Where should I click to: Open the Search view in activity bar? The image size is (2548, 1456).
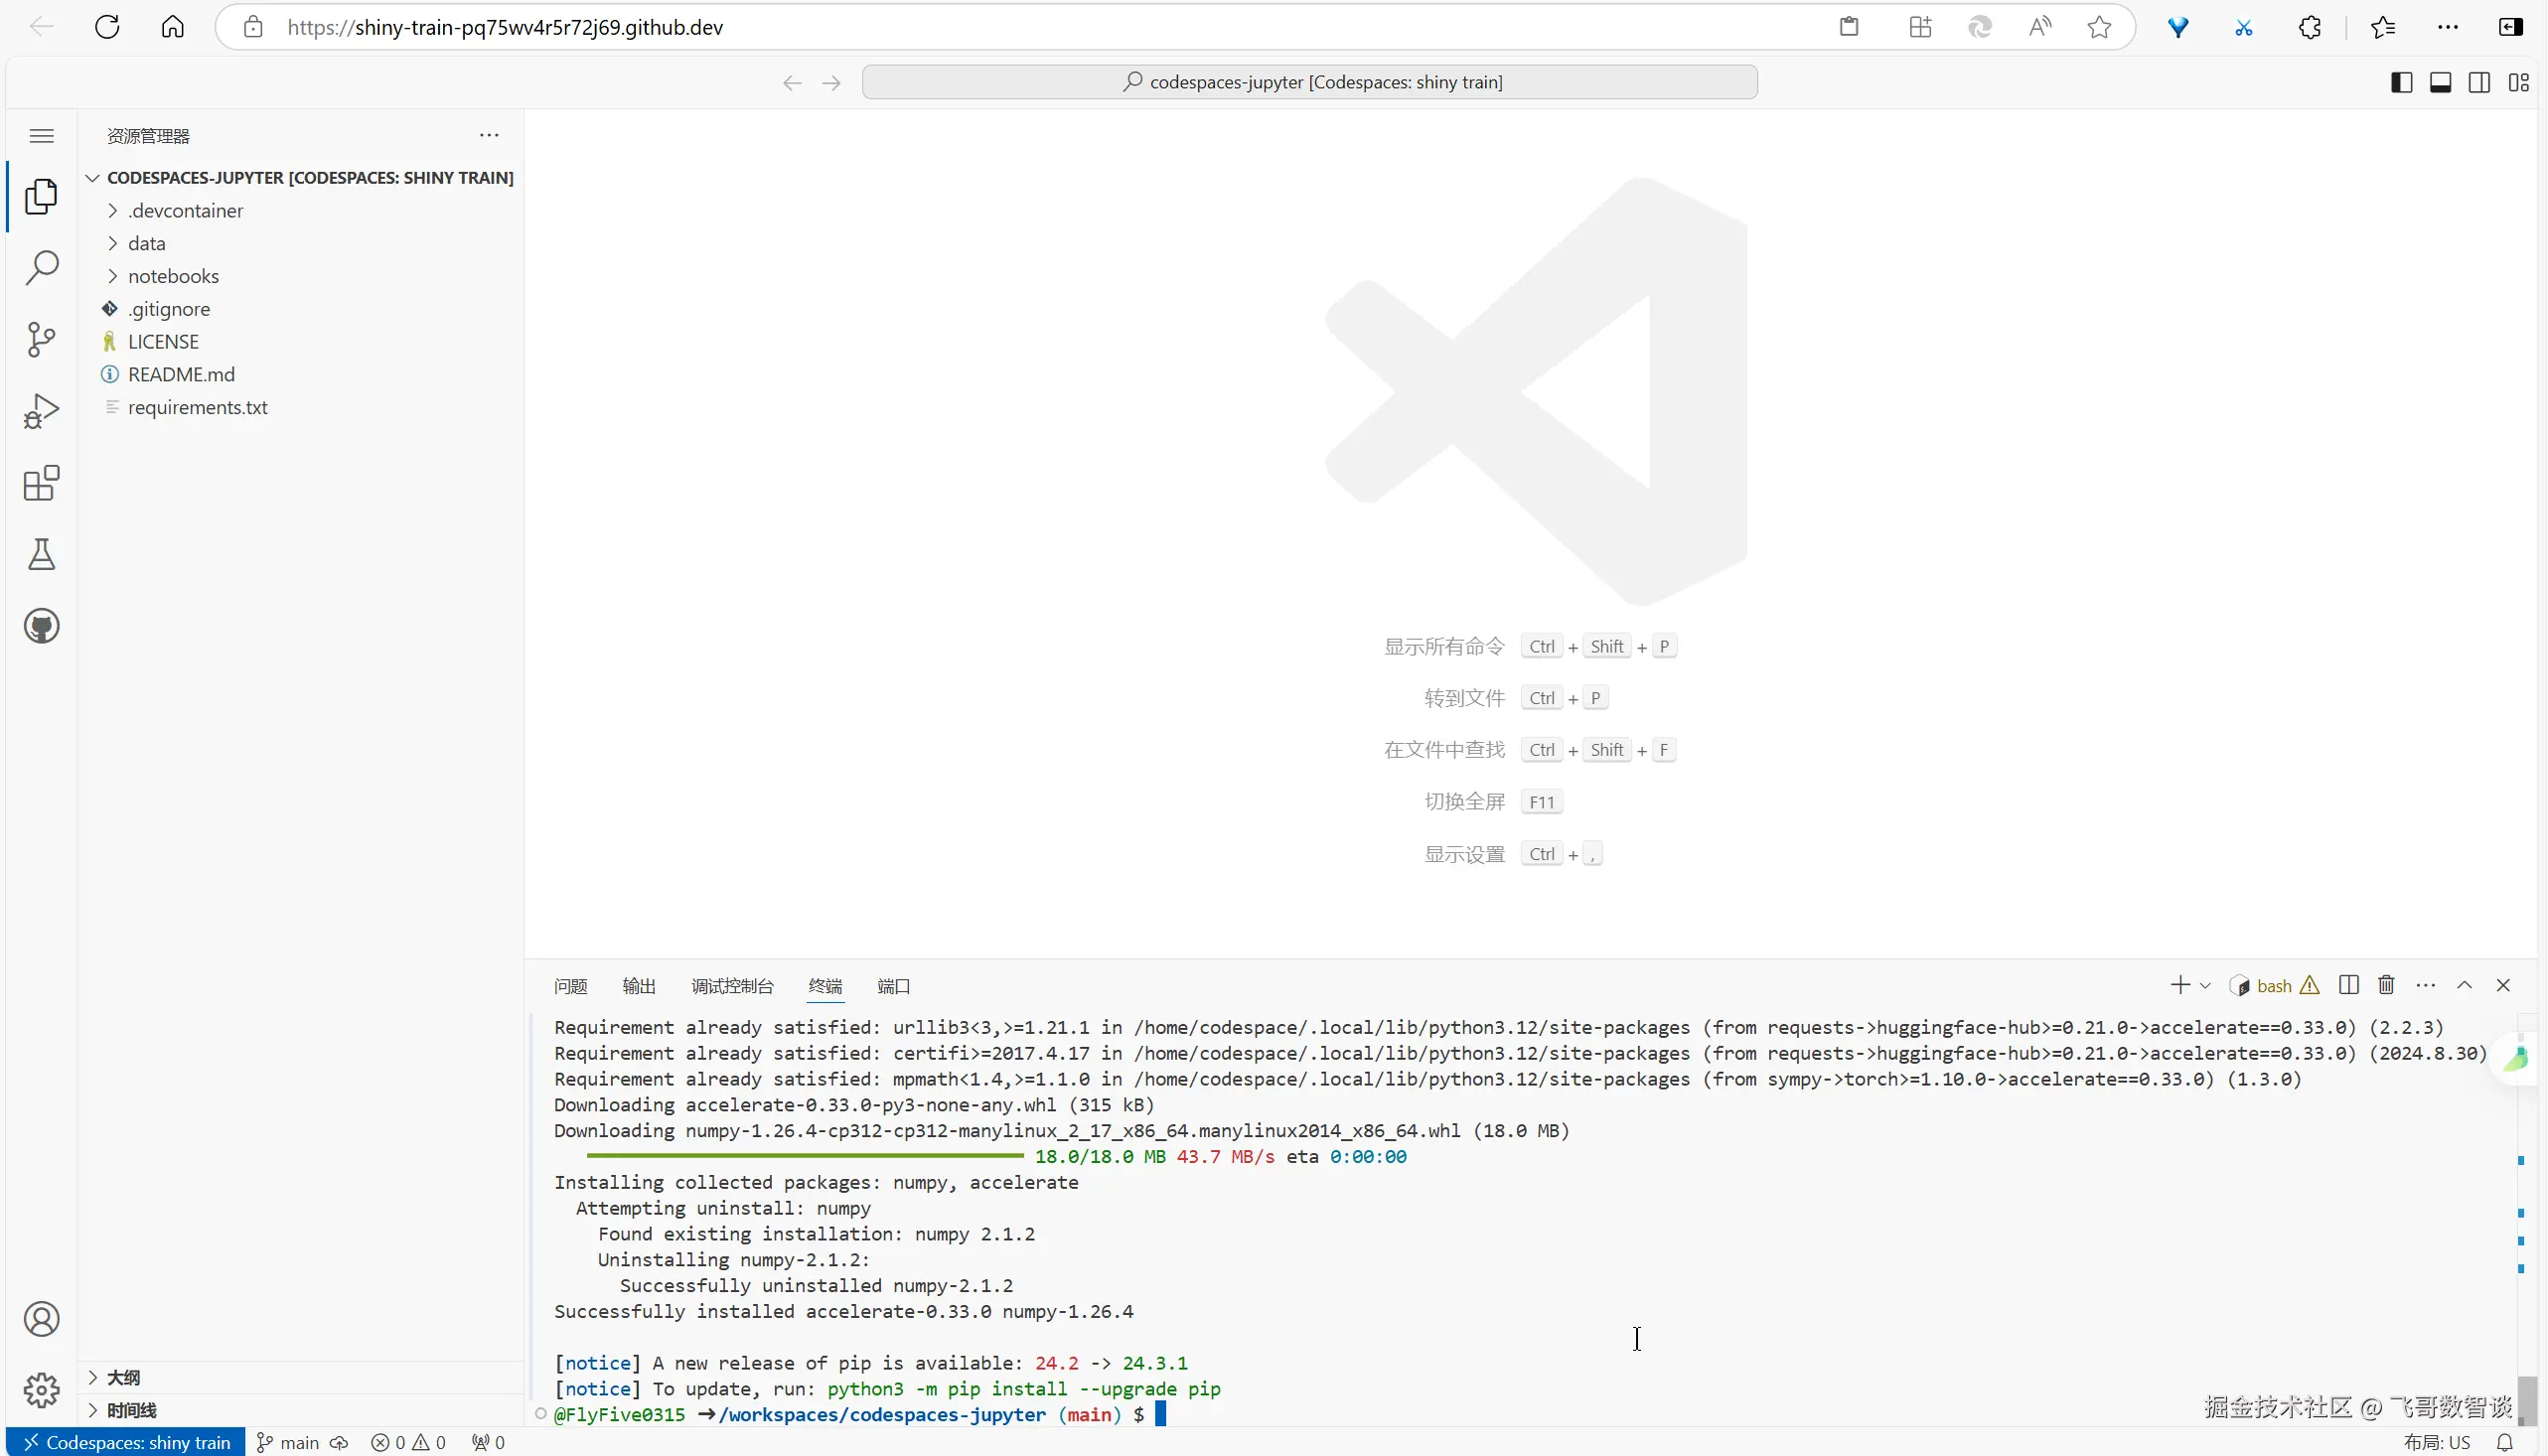[x=41, y=268]
